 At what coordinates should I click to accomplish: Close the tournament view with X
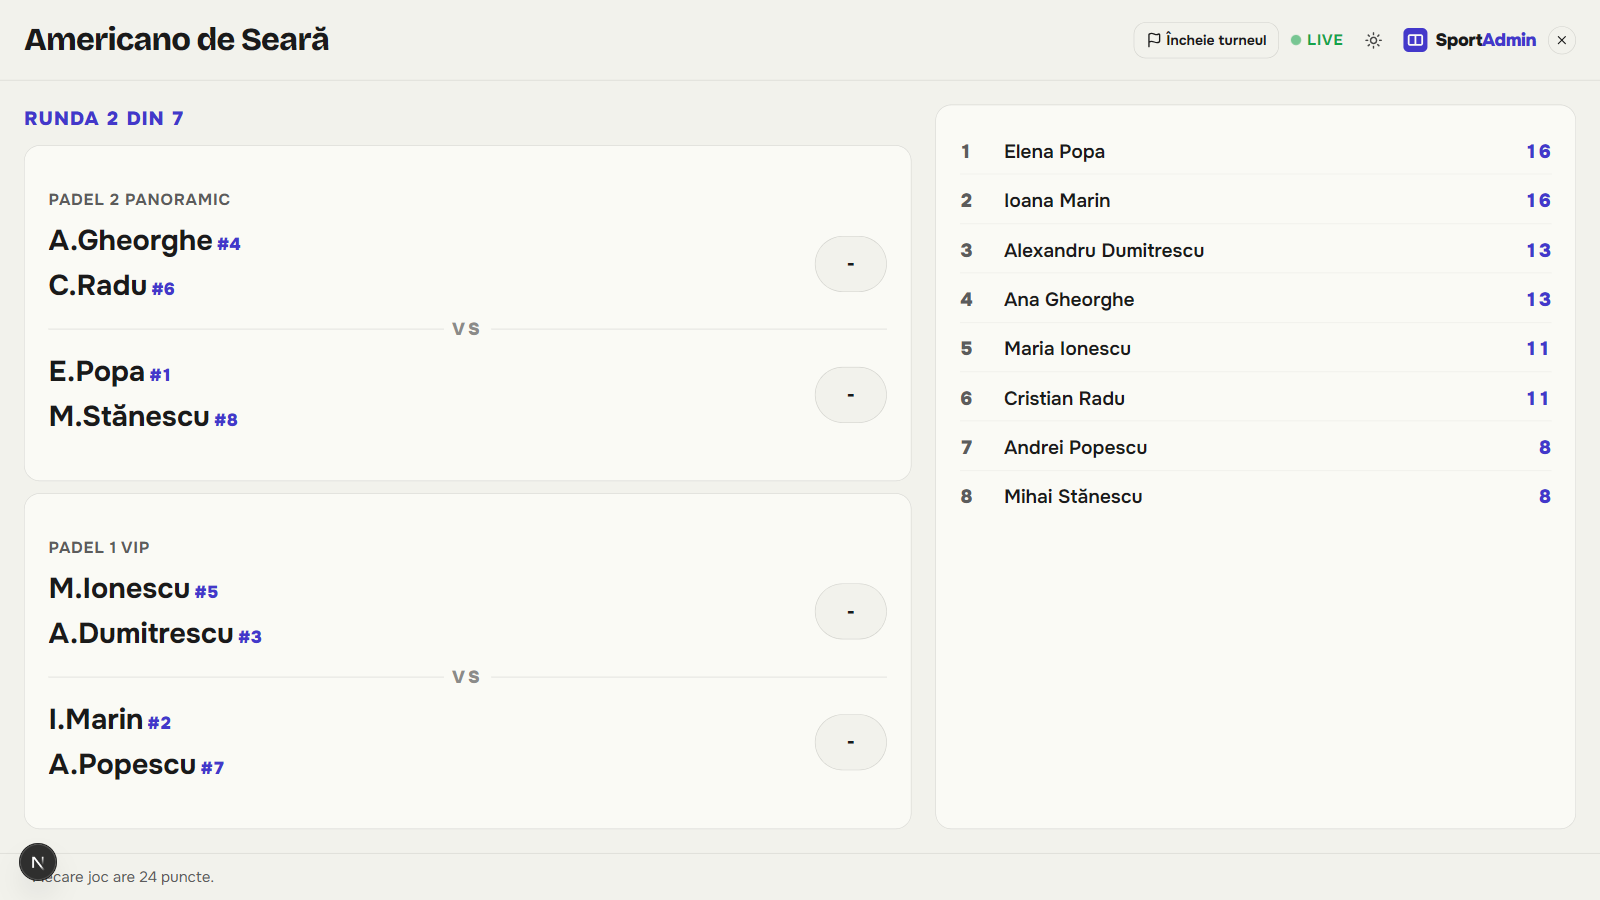tap(1561, 40)
